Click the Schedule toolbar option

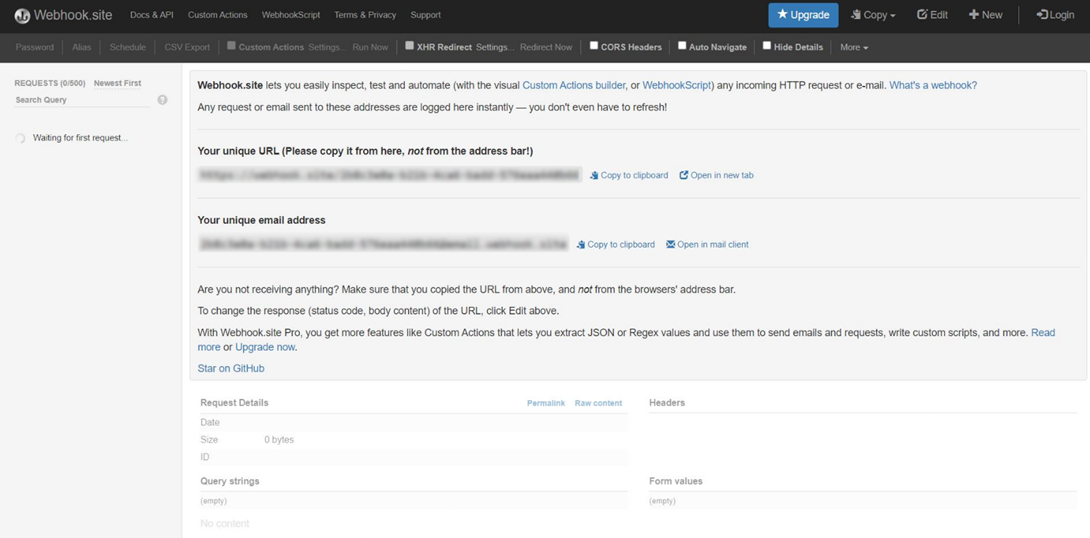point(128,47)
